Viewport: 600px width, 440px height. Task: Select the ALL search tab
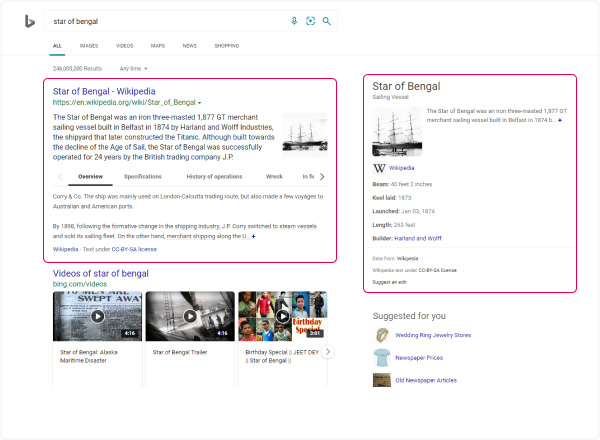[x=57, y=46]
